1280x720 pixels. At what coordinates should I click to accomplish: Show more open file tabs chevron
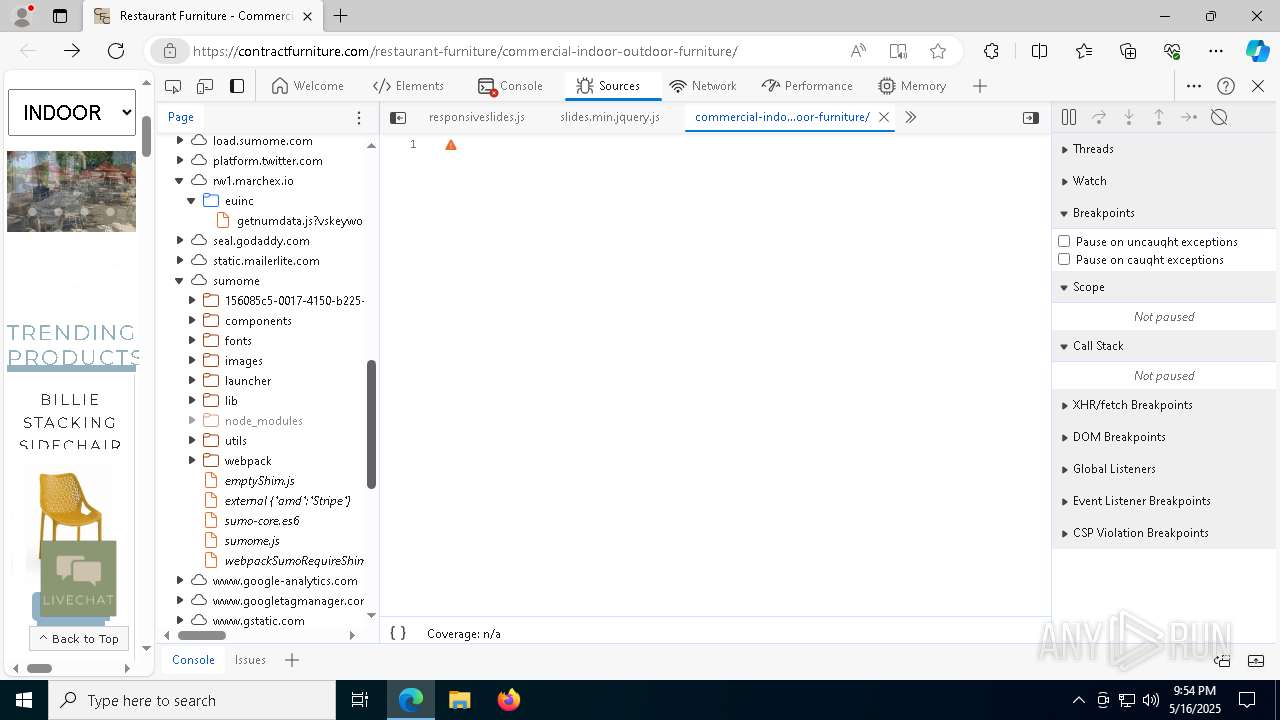tap(910, 117)
